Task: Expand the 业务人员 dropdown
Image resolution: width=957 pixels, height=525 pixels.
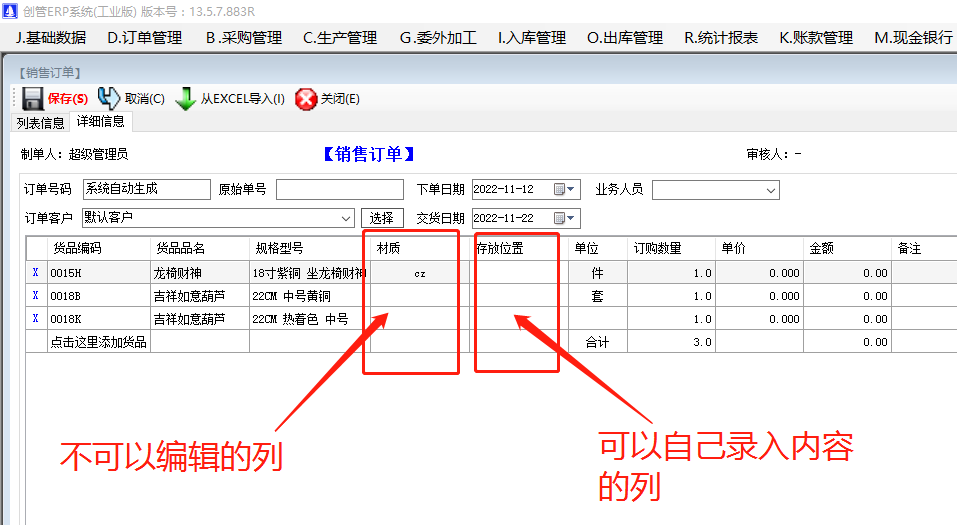Action: (771, 190)
